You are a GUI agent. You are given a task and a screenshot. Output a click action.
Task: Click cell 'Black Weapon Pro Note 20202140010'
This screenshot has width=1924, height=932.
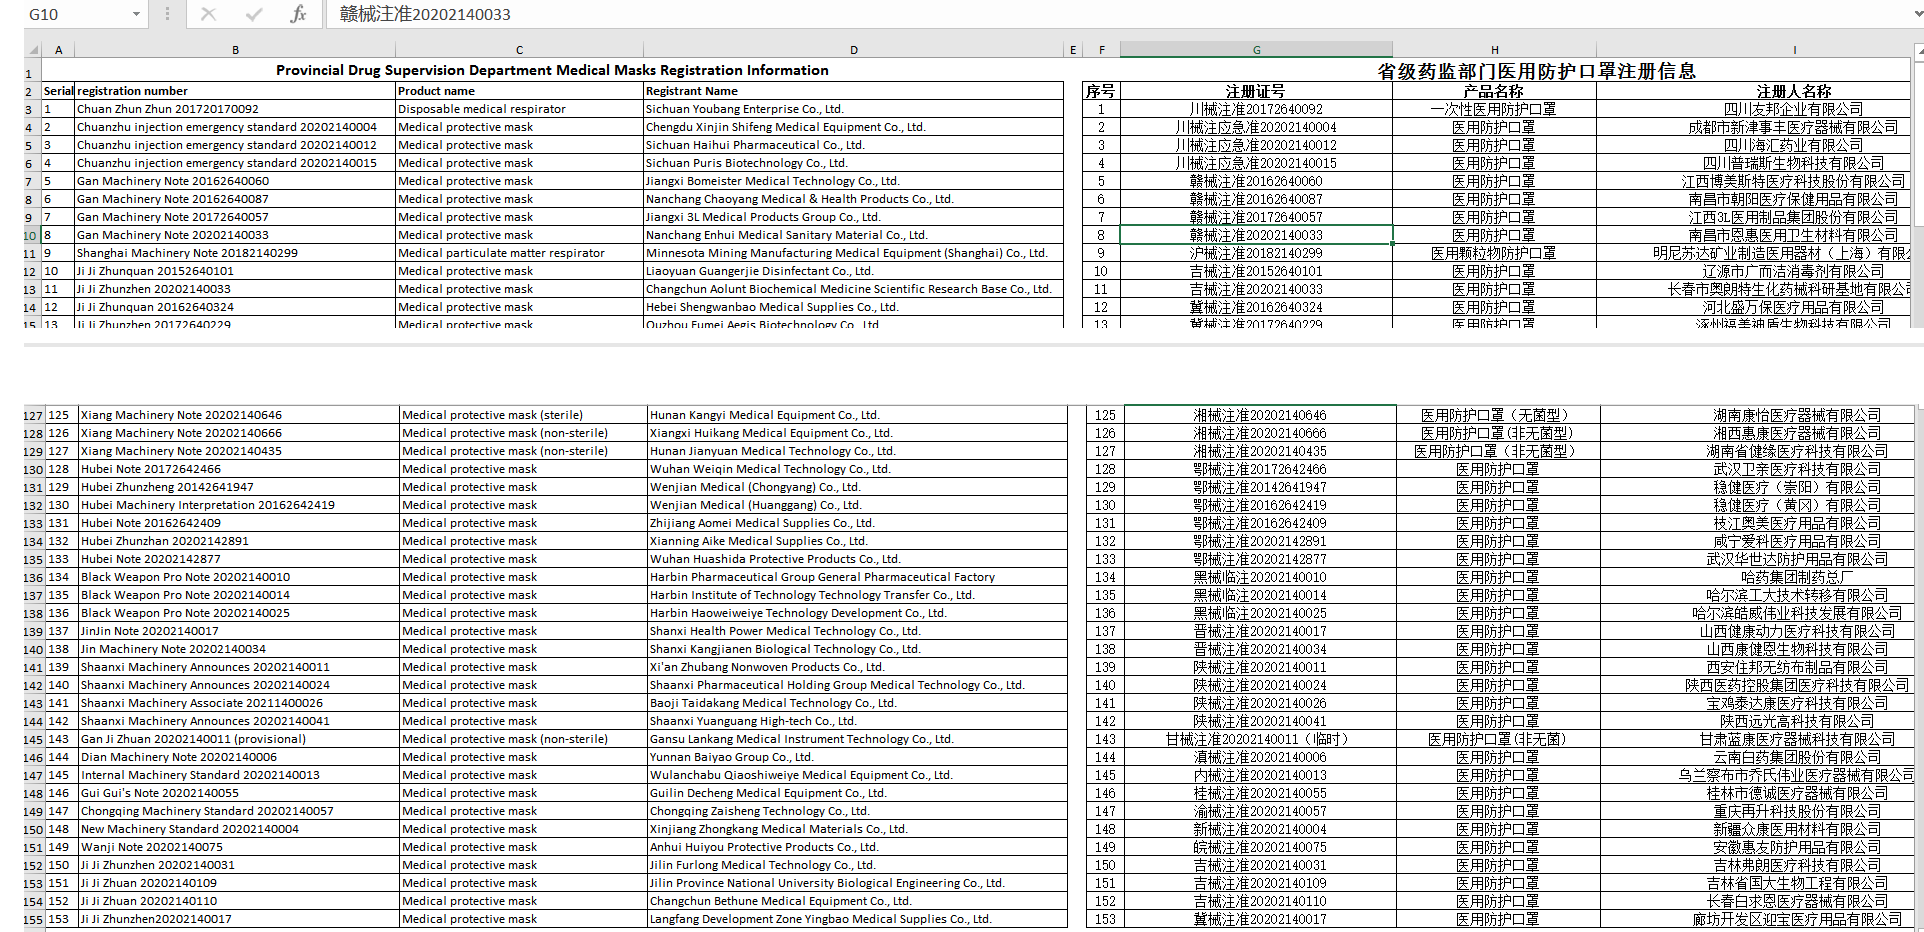pyautogui.click(x=239, y=577)
